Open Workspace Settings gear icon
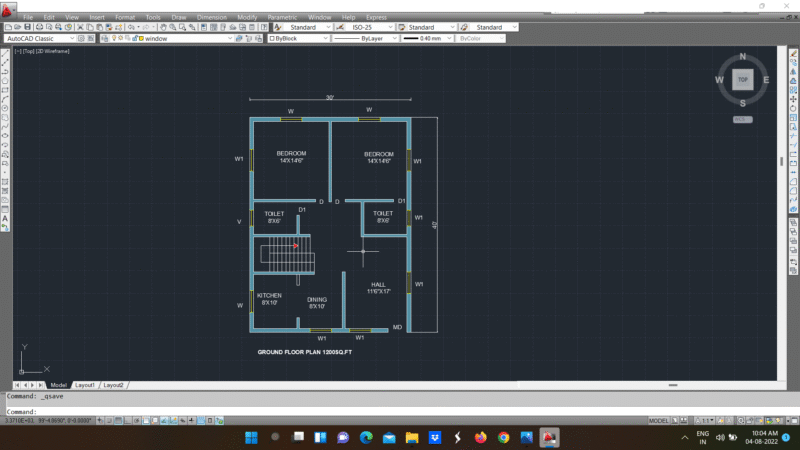 point(81,38)
